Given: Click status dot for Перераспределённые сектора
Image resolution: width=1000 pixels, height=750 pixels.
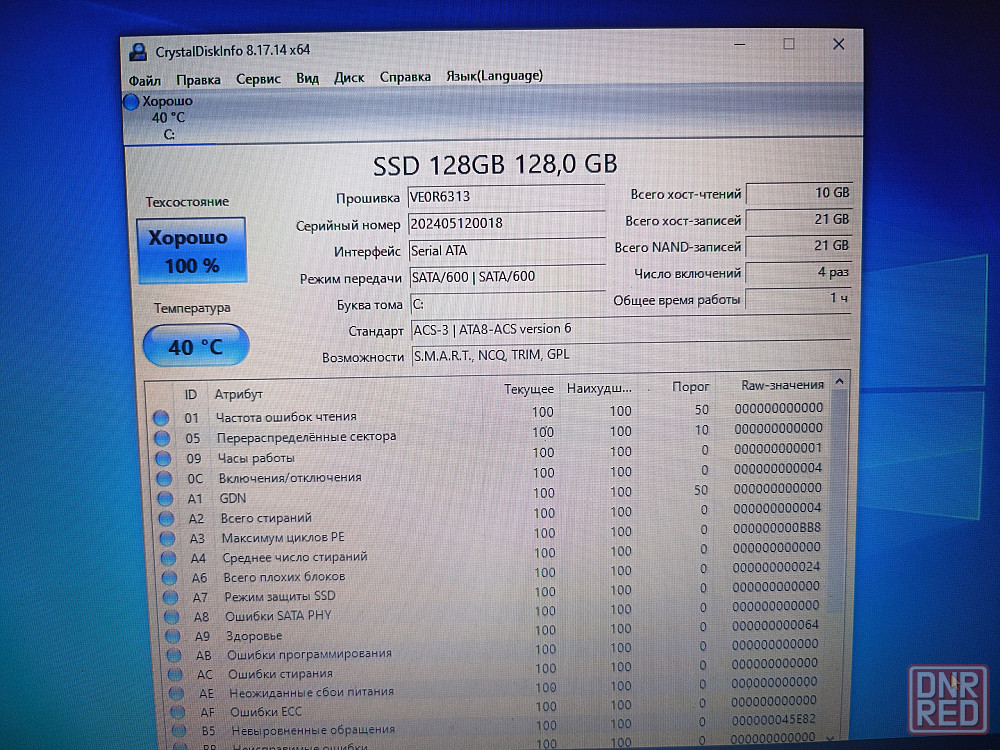Looking at the screenshot, I should pos(162,438).
